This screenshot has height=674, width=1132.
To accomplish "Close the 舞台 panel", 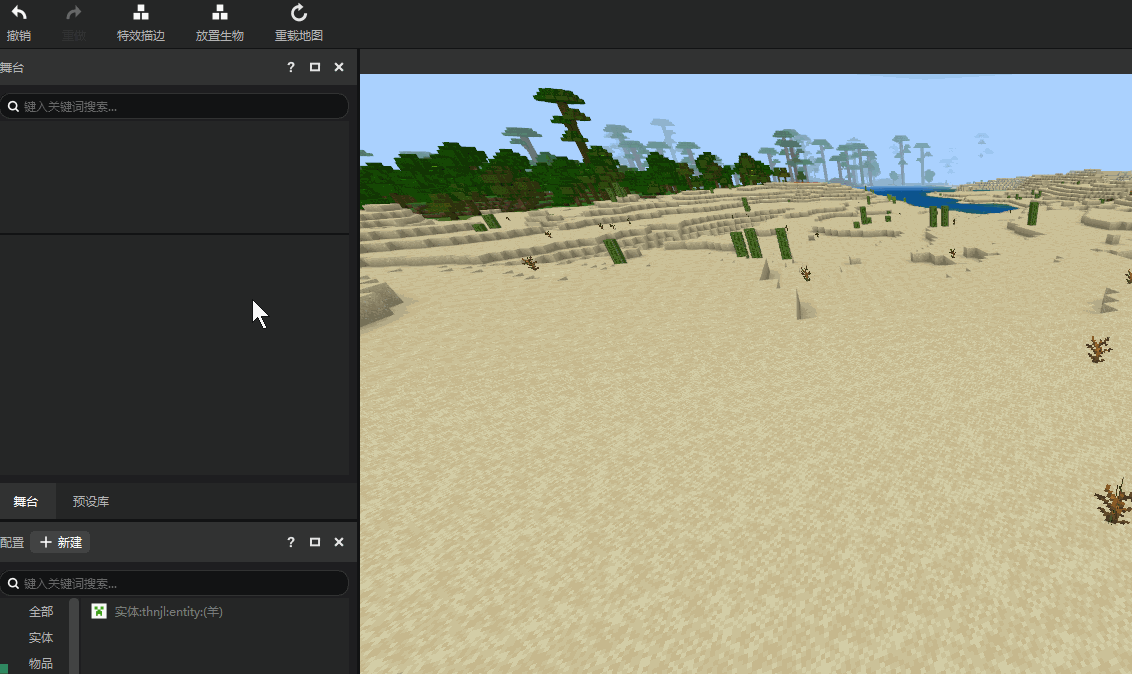I will 339,67.
